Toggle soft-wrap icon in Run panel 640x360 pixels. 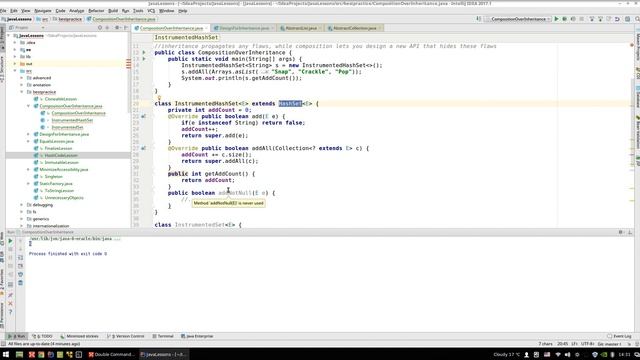(x=20, y=258)
